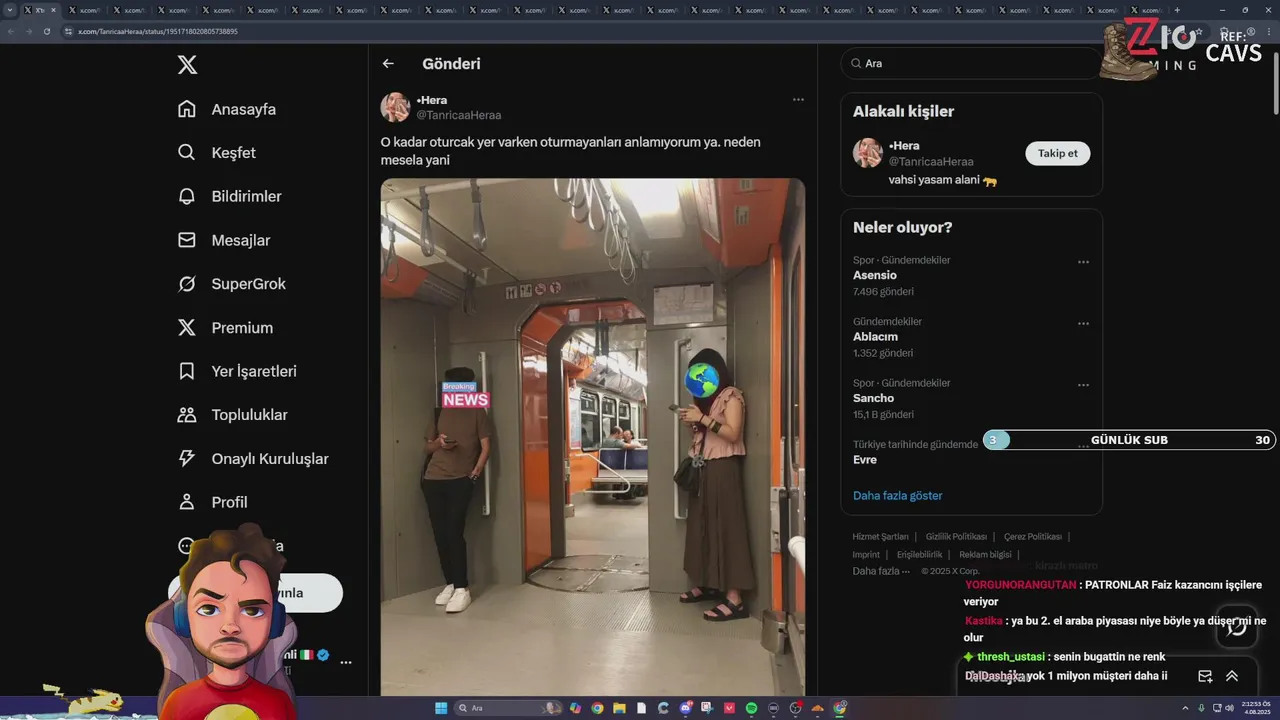Open more options for Sancho trend
1280x720 pixels.
(x=1083, y=385)
